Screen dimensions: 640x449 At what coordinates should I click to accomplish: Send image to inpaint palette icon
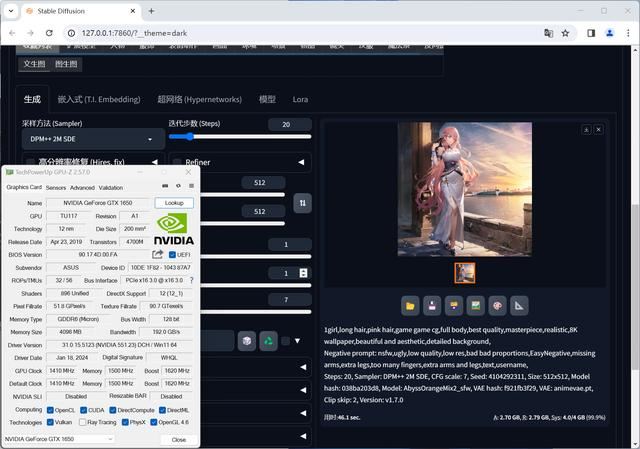click(497, 306)
